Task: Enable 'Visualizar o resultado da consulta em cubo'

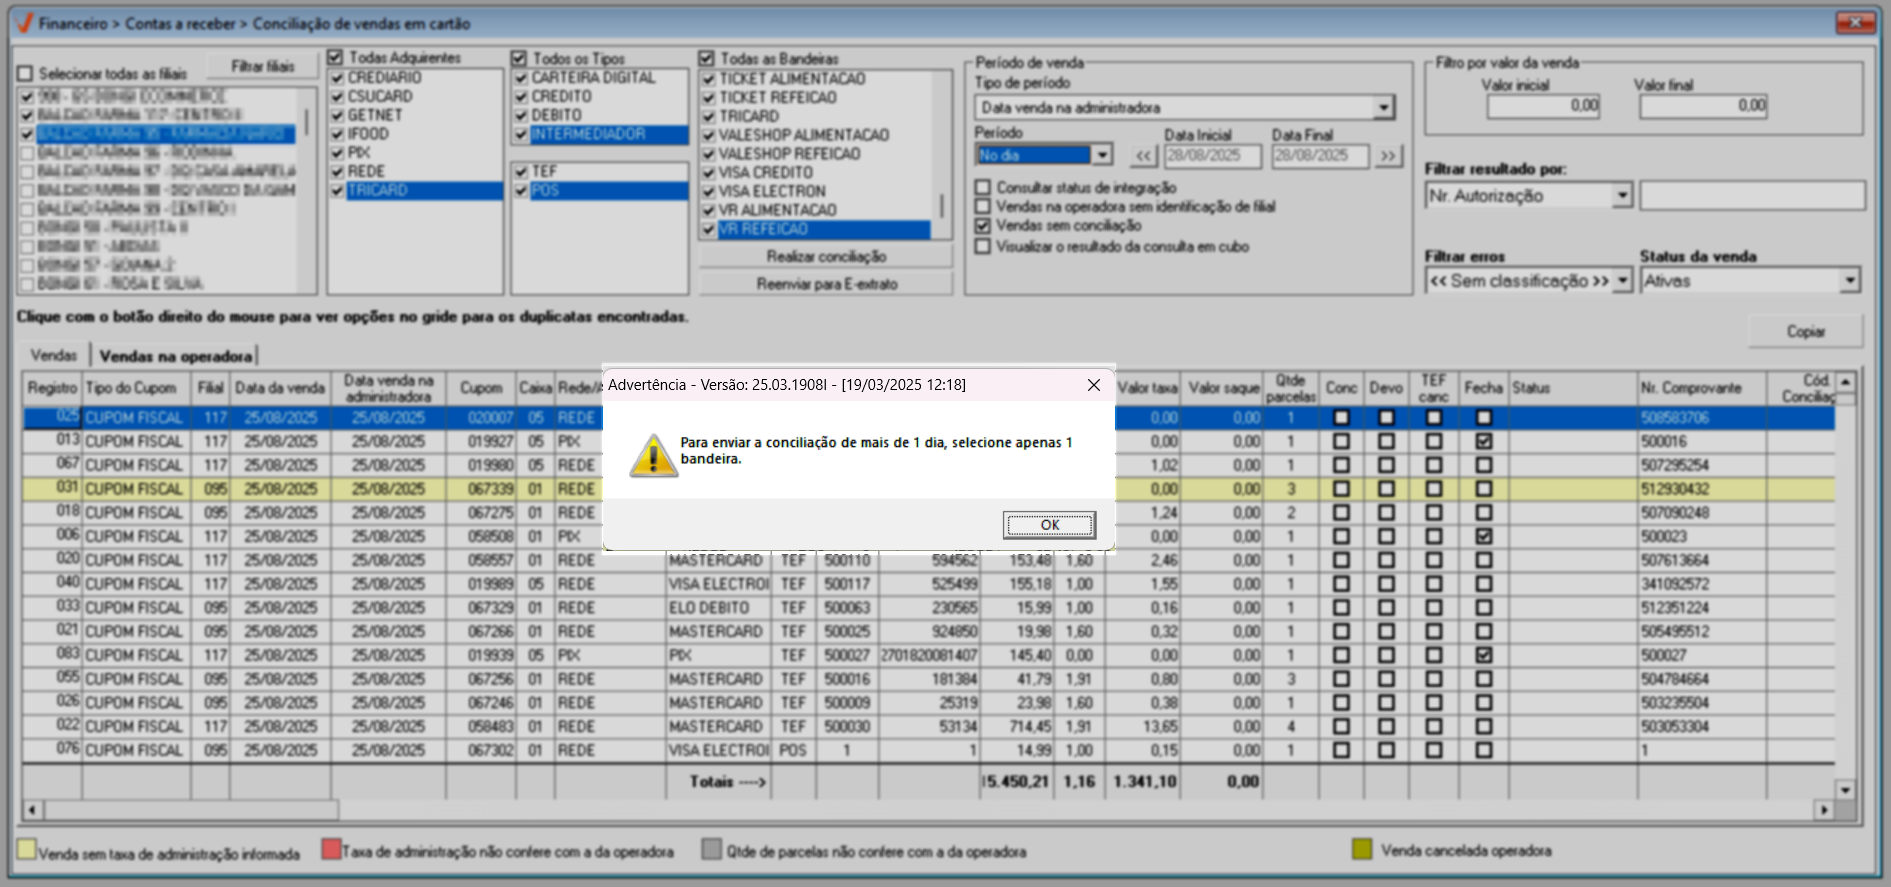Action: point(983,246)
